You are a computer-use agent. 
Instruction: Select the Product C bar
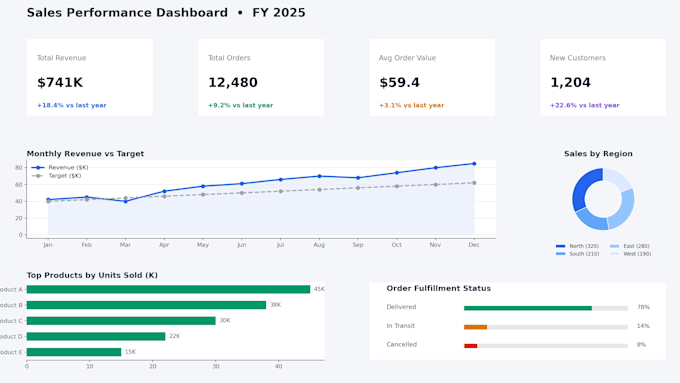pos(121,321)
